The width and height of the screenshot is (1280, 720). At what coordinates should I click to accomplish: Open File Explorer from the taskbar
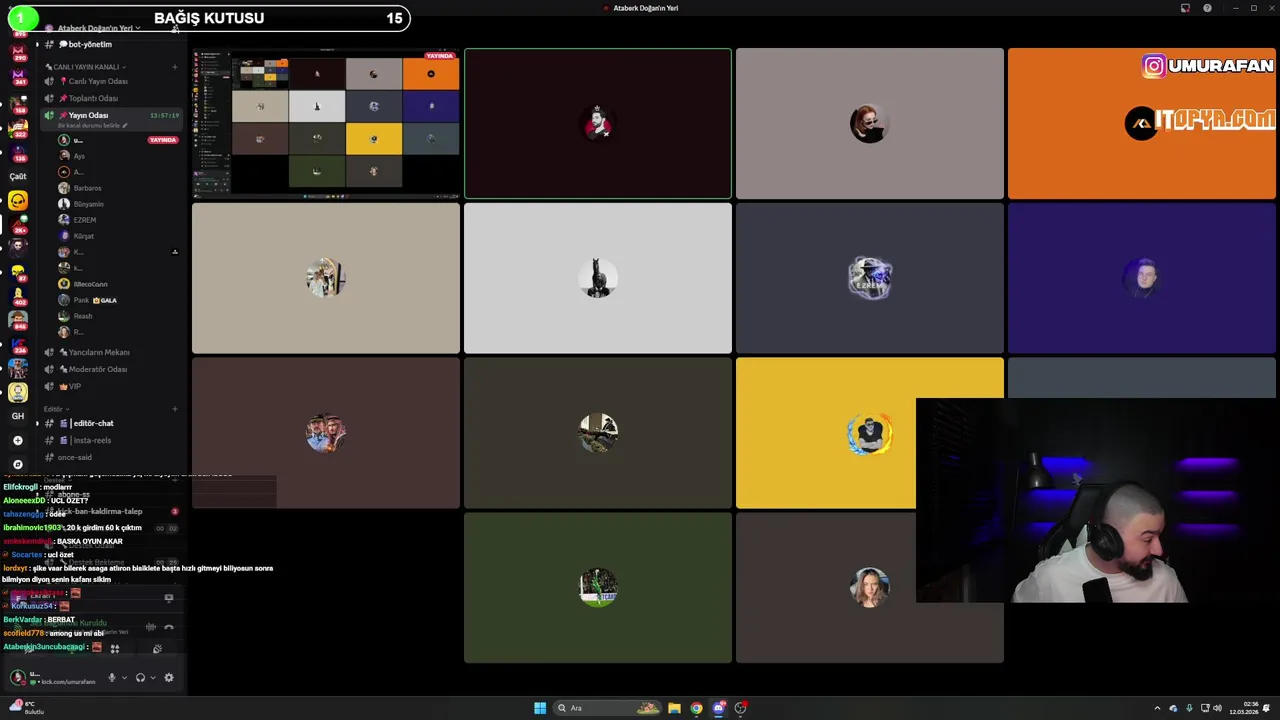point(674,708)
